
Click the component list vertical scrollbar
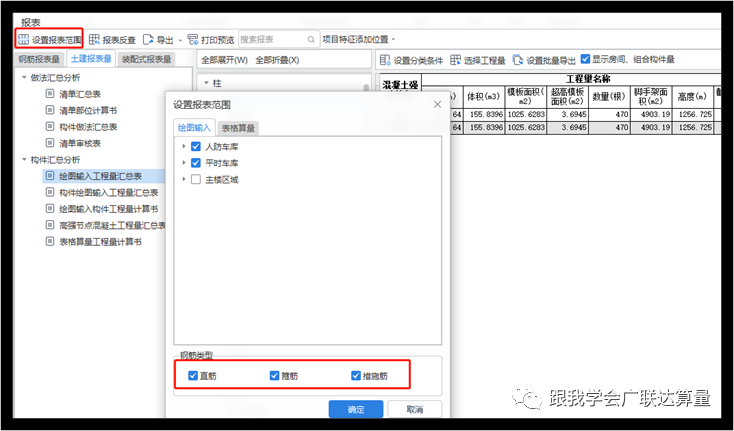pos(366,88)
